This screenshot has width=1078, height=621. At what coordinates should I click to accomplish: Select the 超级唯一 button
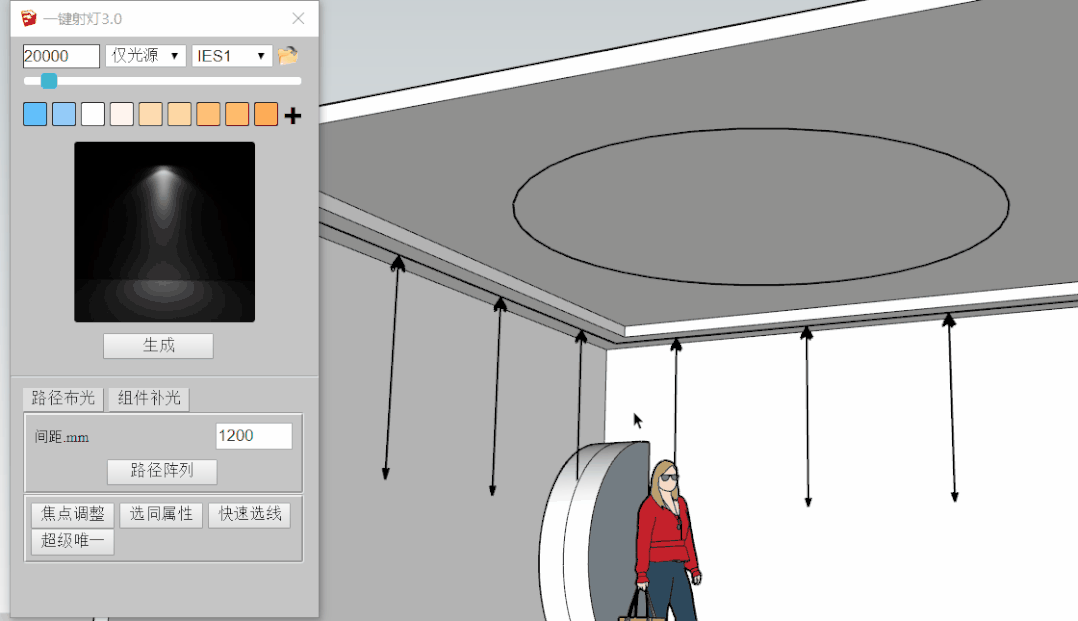point(72,542)
